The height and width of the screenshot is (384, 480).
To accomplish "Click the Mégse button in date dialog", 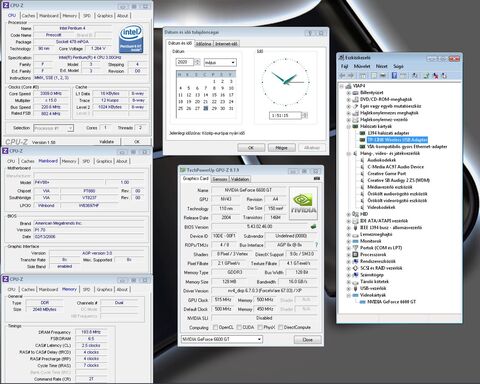I will coord(281,147).
